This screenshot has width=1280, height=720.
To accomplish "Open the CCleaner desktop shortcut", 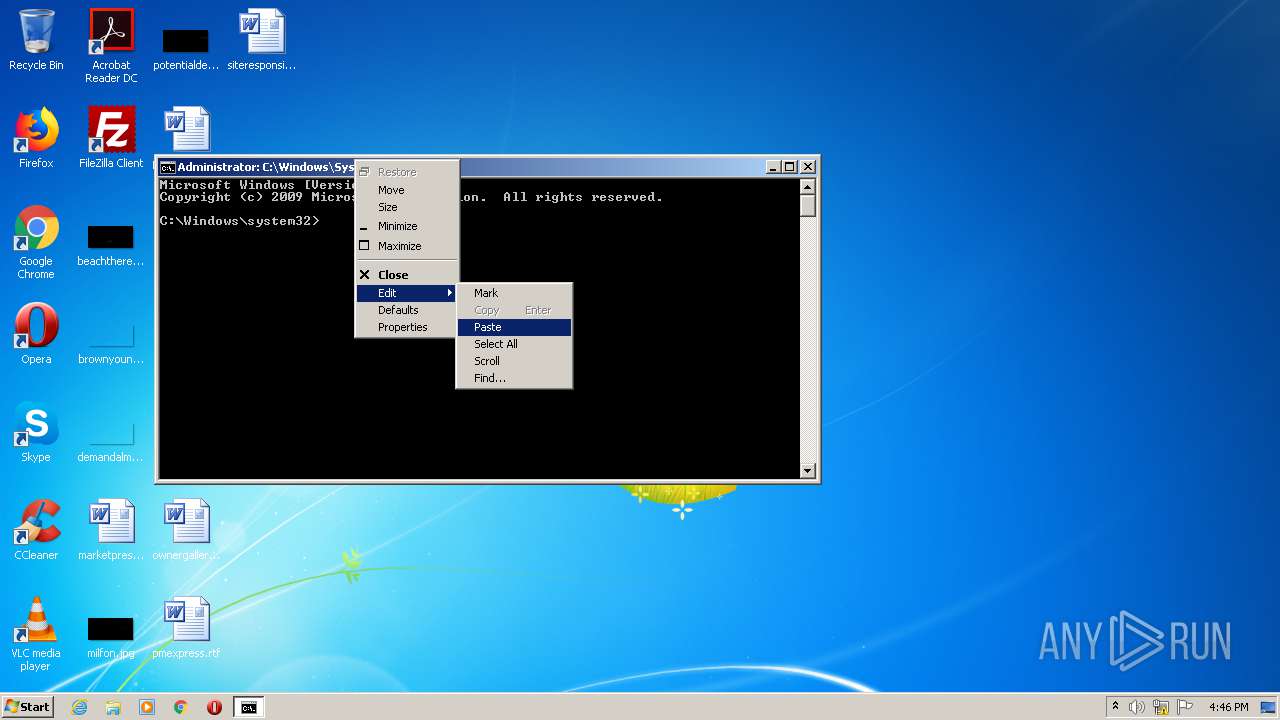I will [x=36, y=530].
